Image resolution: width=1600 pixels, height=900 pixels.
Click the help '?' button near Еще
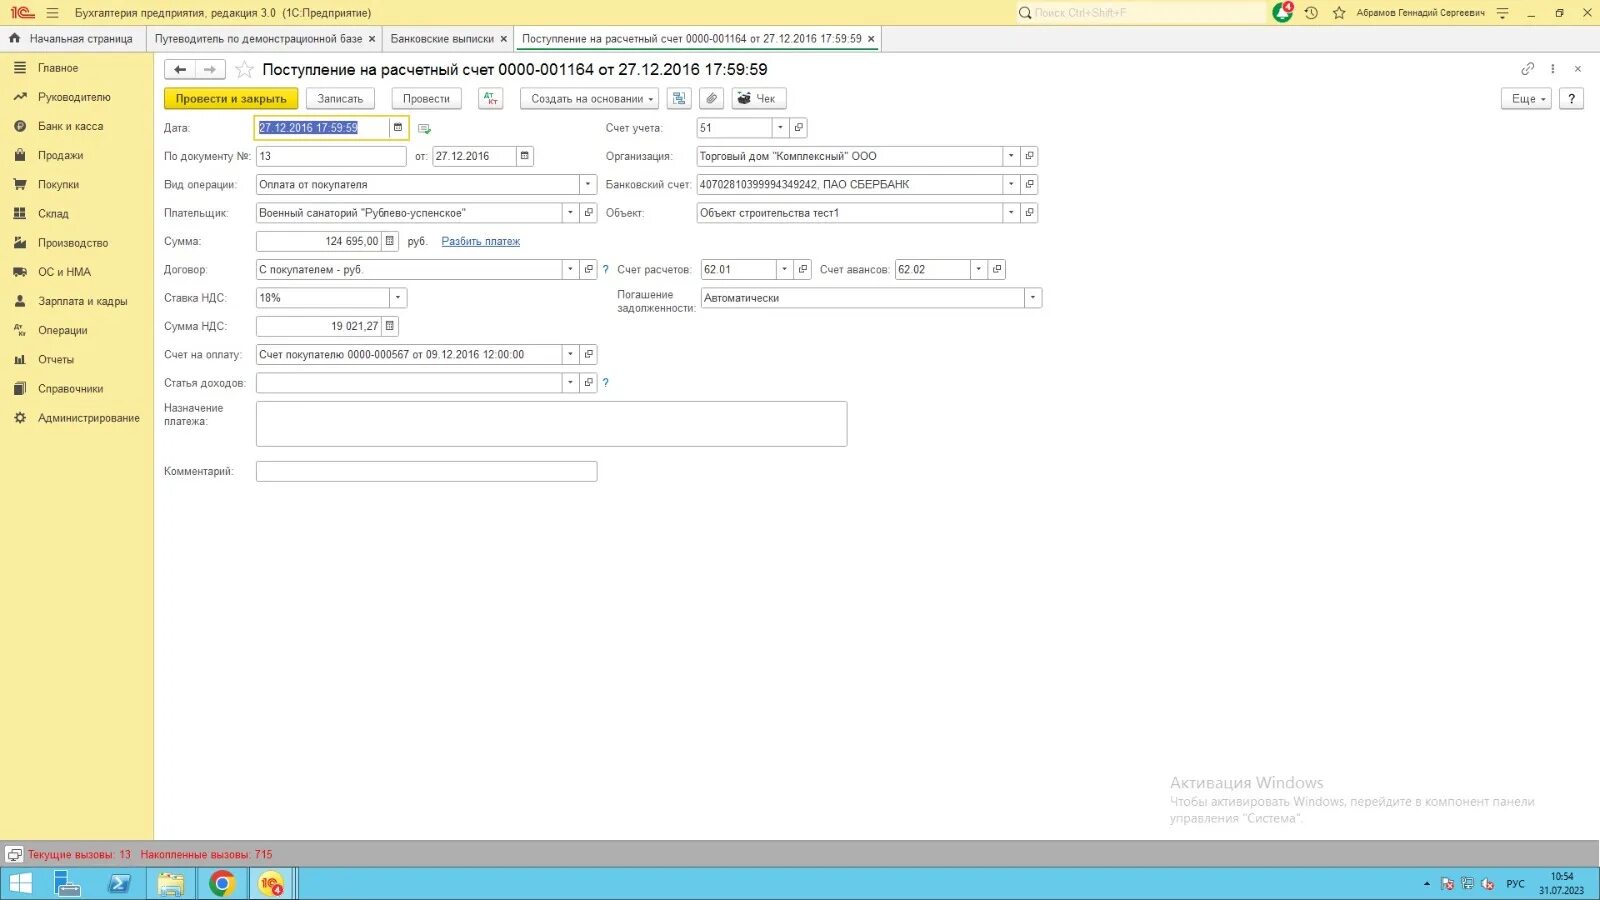coord(1572,98)
